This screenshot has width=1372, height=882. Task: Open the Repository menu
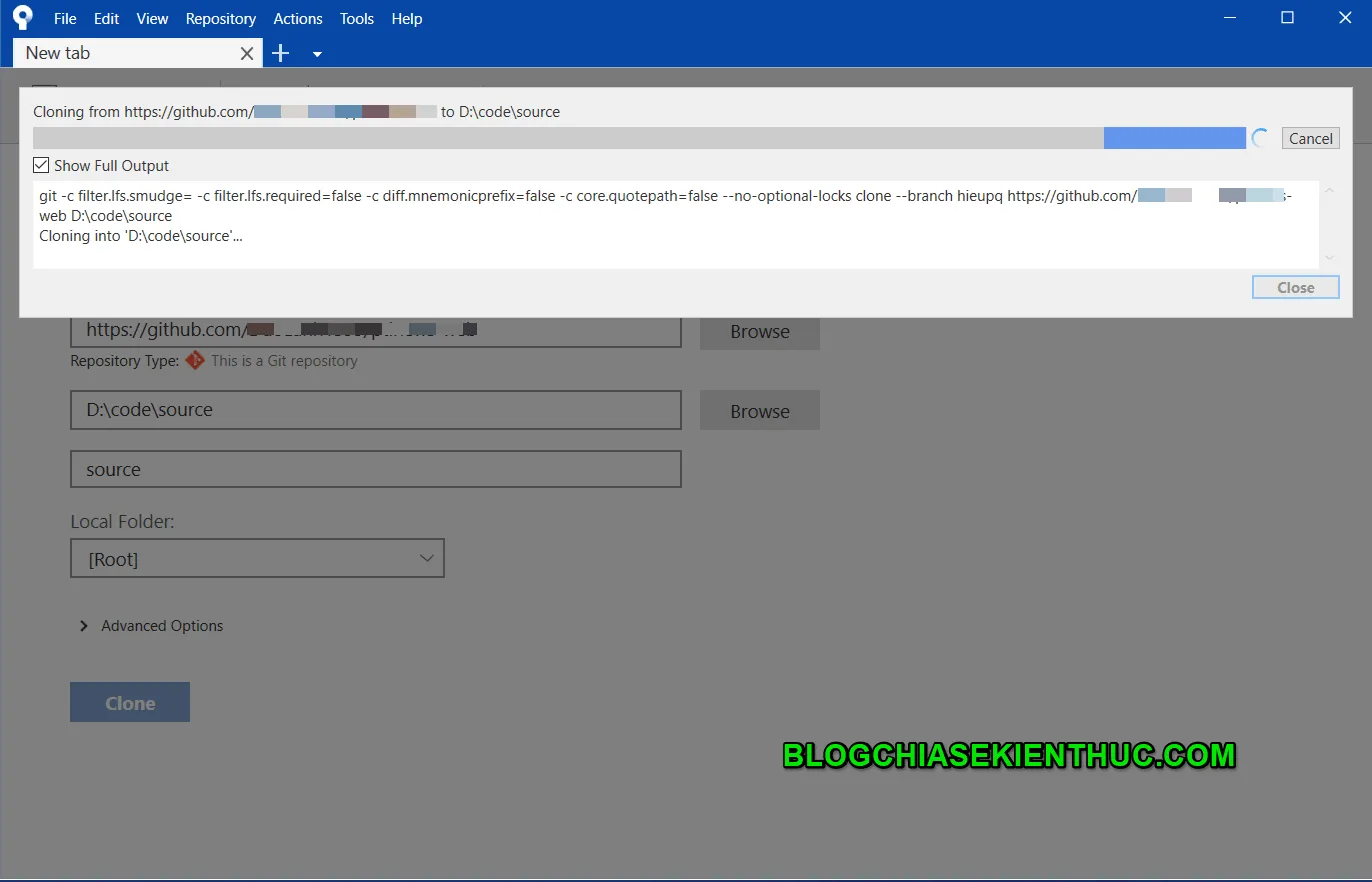coord(220,18)
